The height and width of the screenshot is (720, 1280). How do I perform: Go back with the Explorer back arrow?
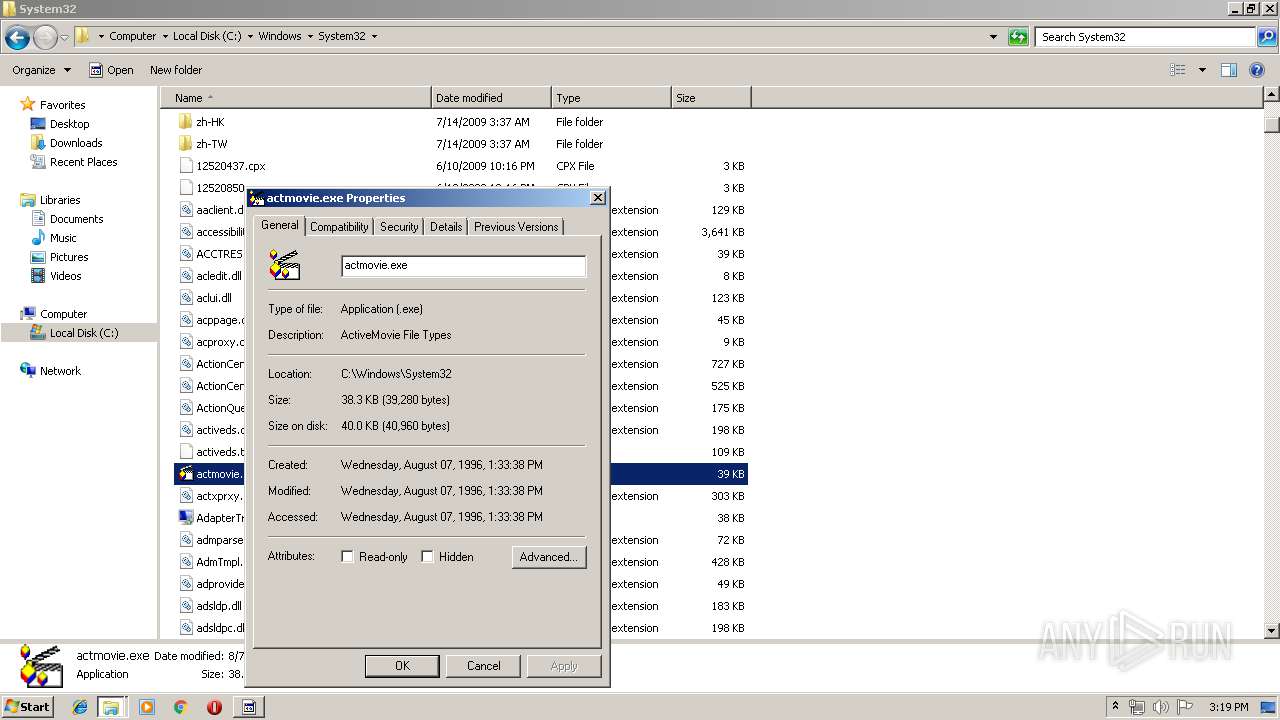coord(17,38)
